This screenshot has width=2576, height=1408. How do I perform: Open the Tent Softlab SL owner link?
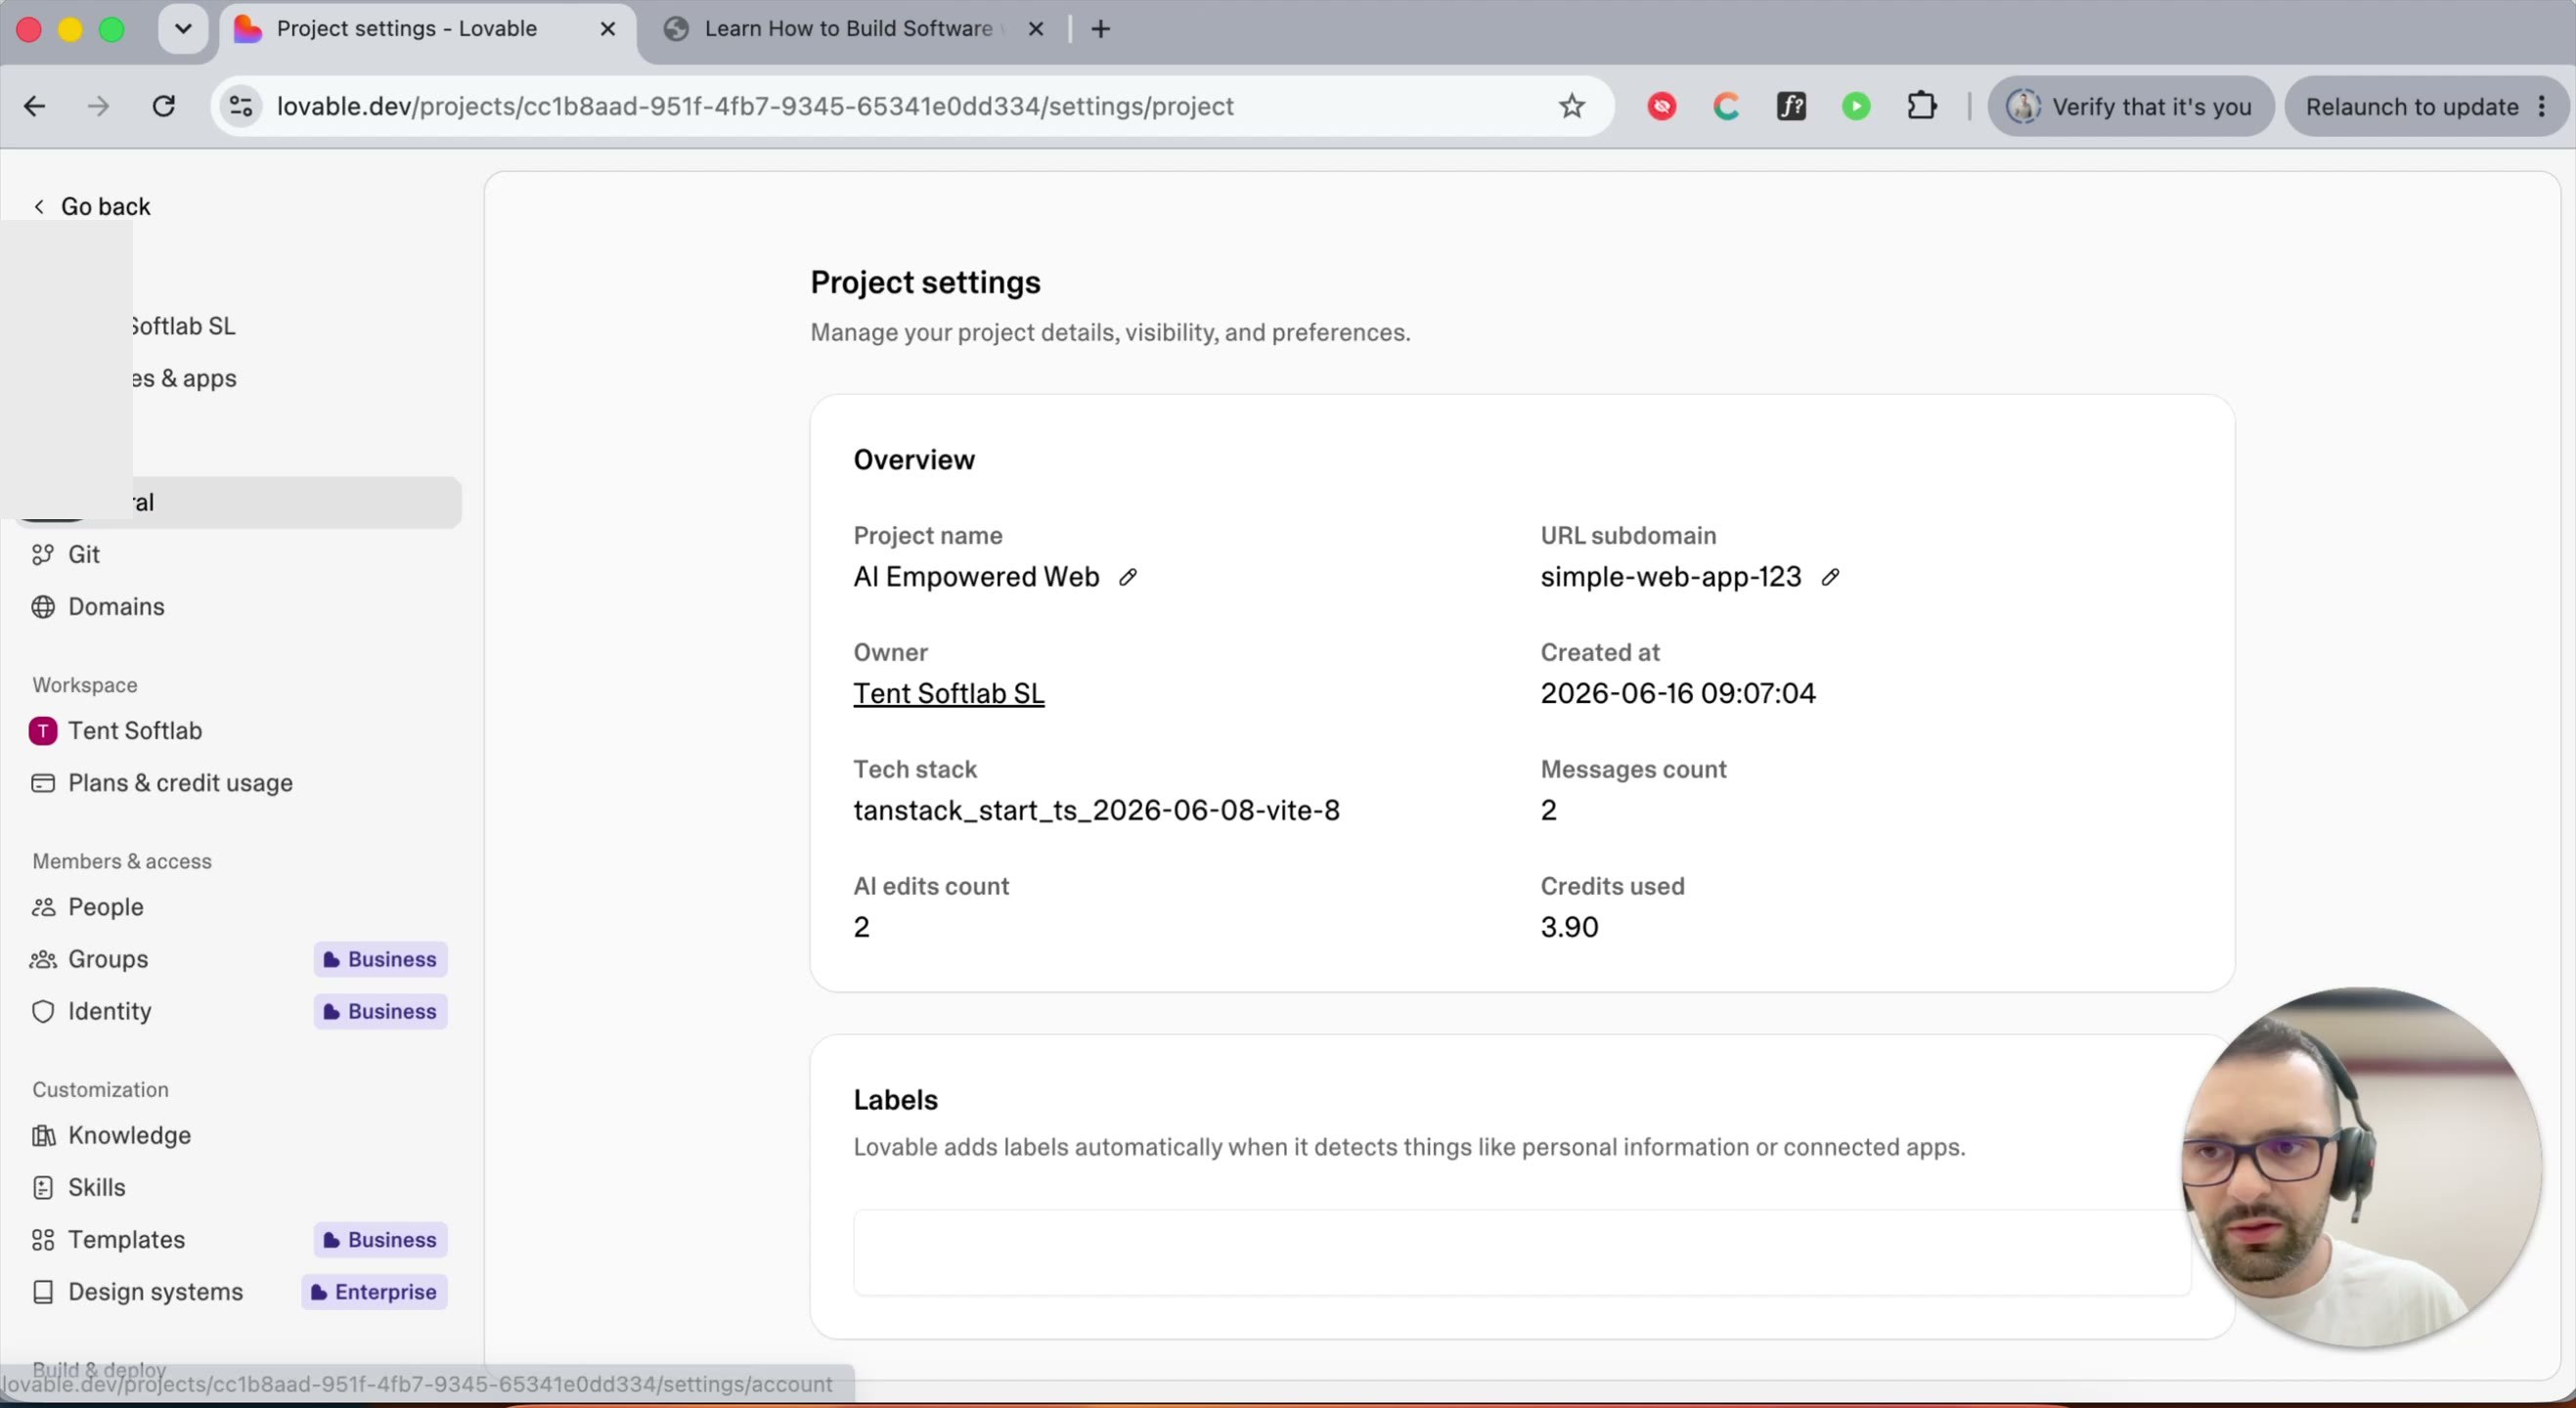click(x=948, y=693)
